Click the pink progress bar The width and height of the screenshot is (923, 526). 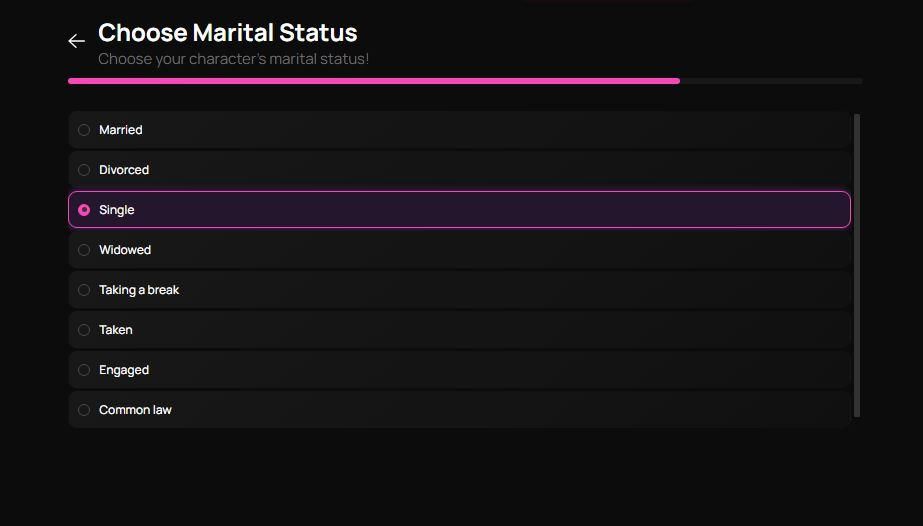click(x=374, y=81)
